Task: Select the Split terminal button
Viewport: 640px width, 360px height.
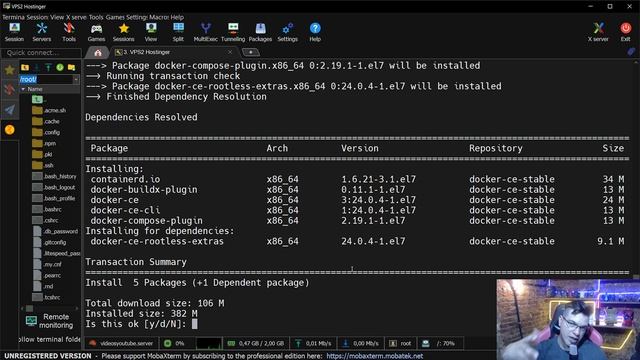Action: pos(178,32)
